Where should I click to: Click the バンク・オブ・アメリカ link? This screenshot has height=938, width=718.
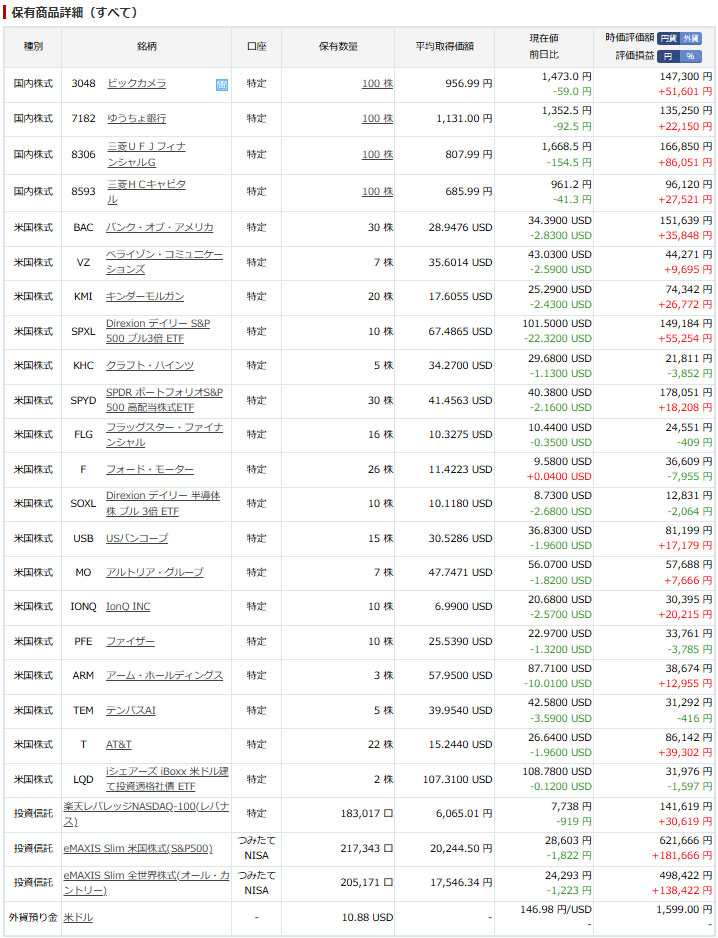pyautogui.click(x=159, y=227)
